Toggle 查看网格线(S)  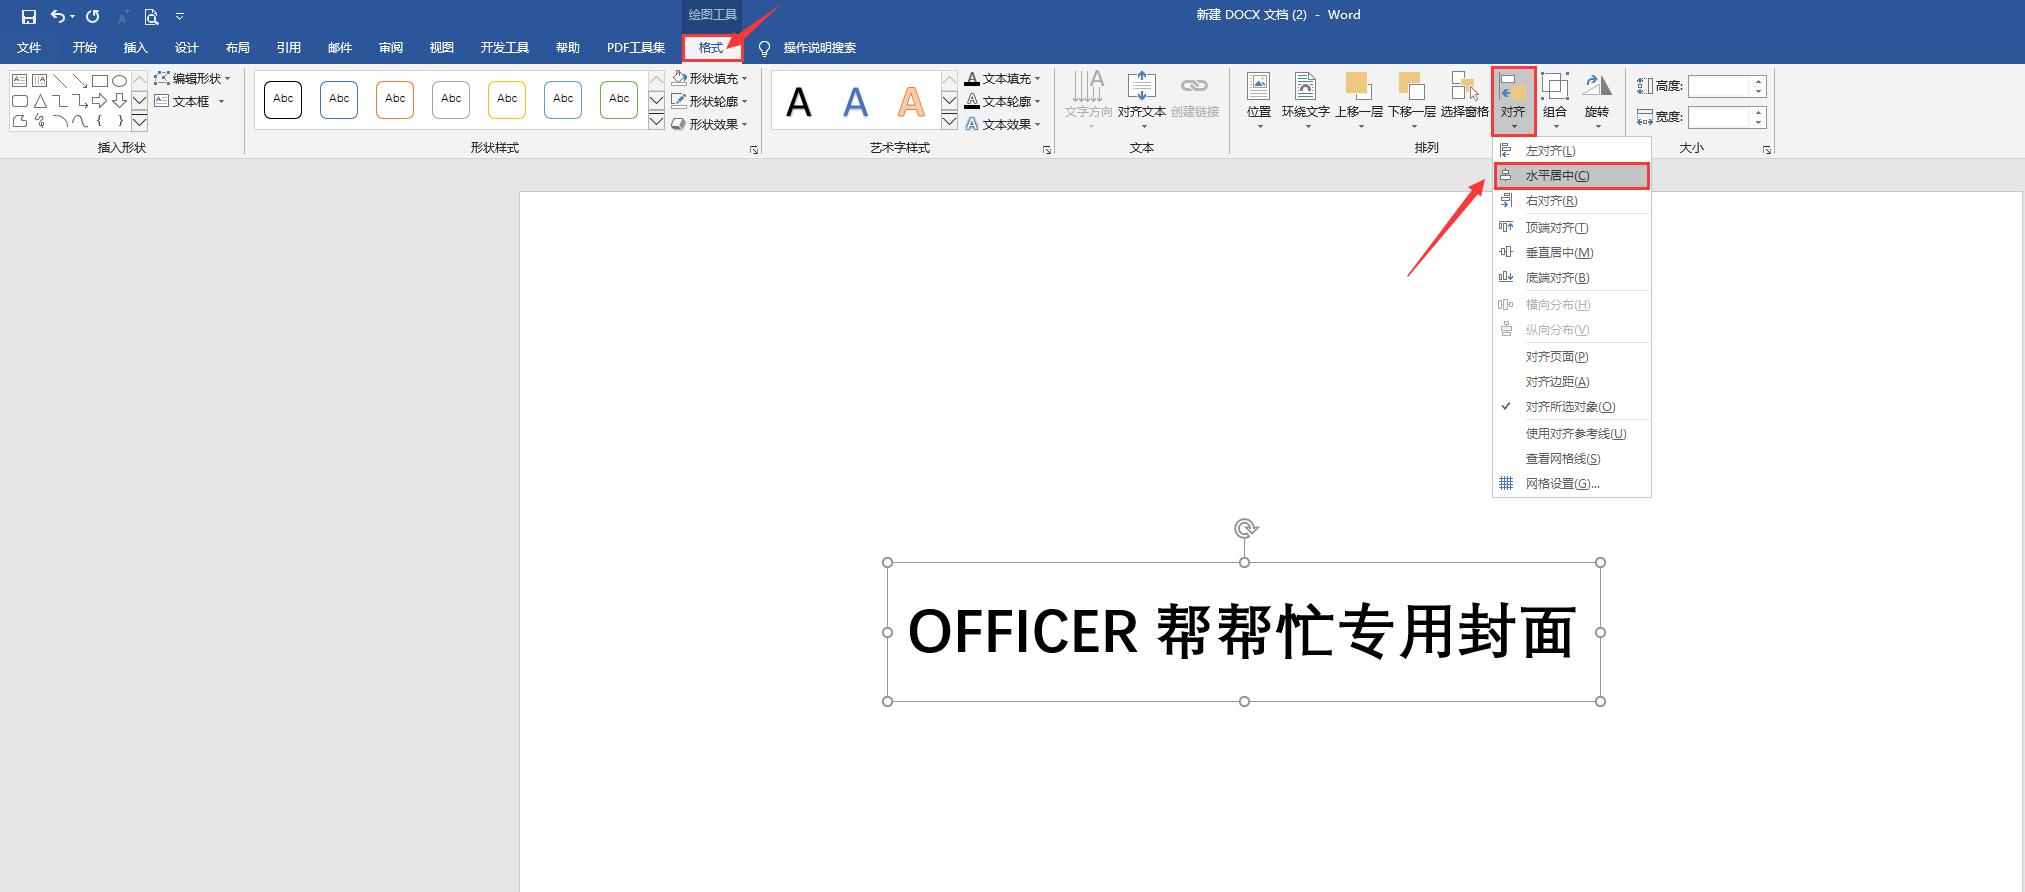pyautogui.click(x=1571, y=459)
